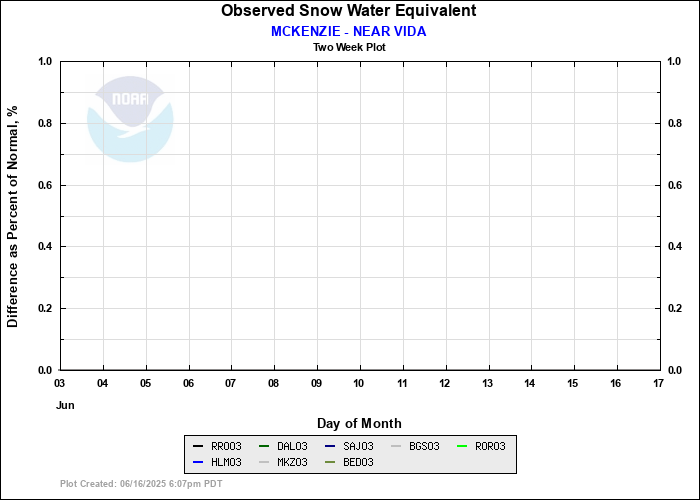The height and width of the screenshot is (500, 700).
Task: Click the DAL03 legend entry
Action: point(283,446)
